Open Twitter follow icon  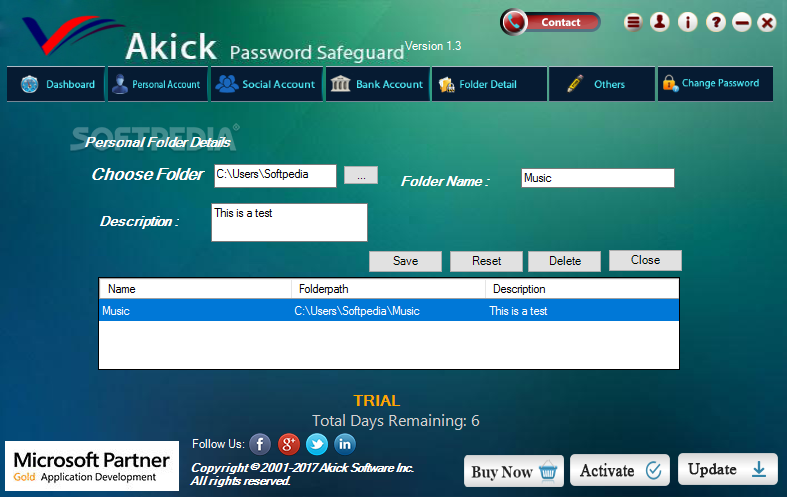[317, 444]
